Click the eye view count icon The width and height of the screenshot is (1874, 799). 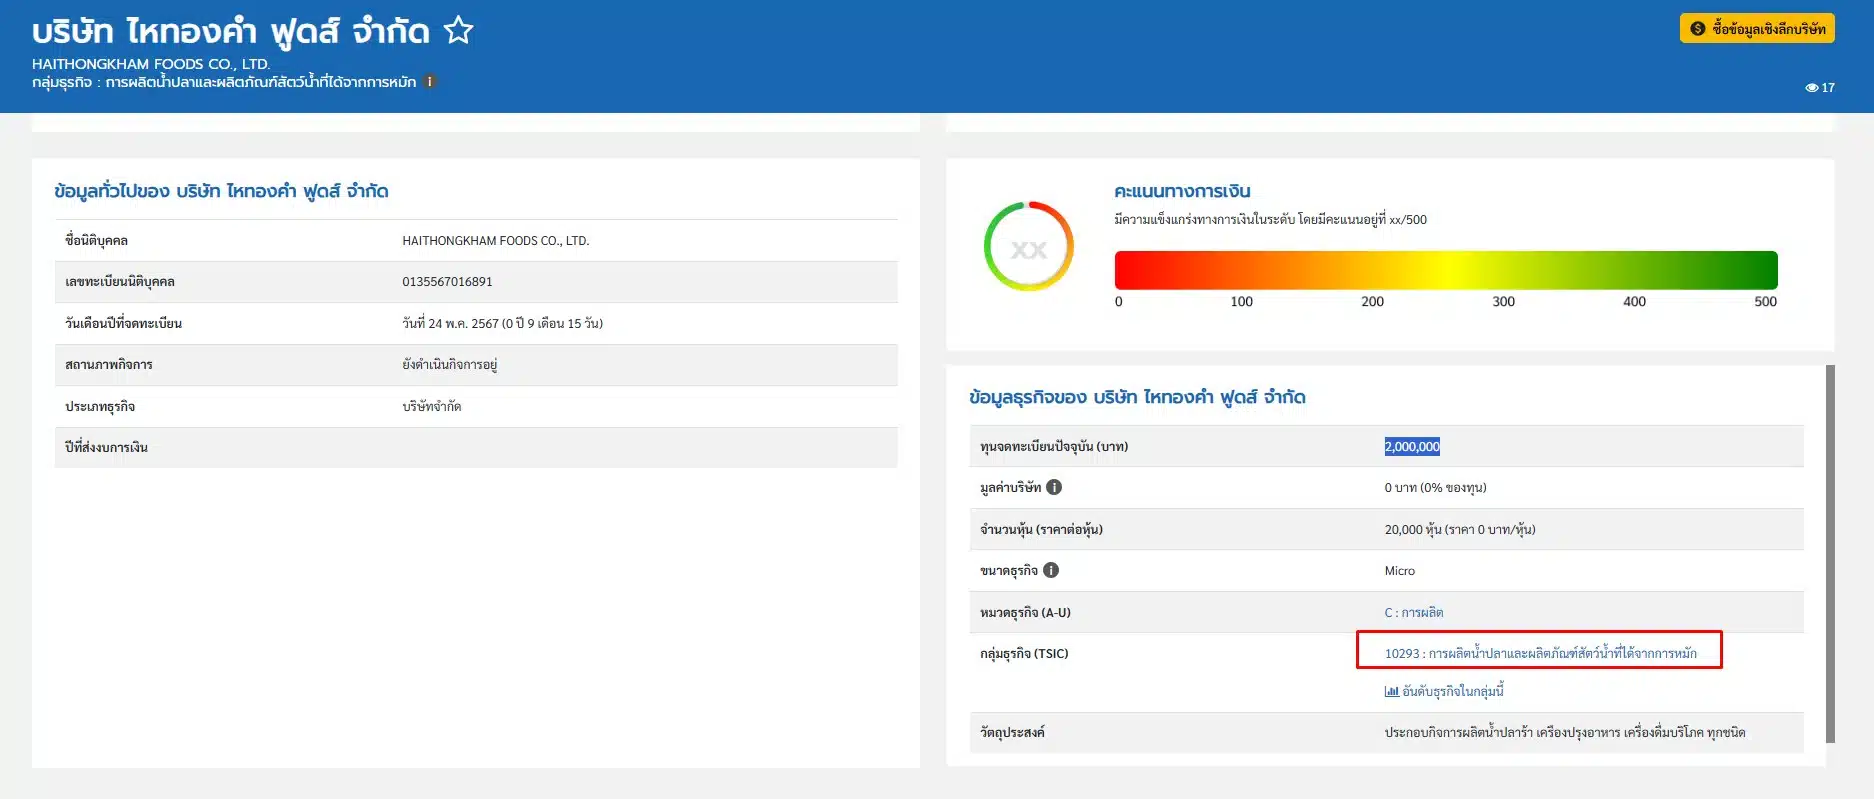[x=1811, y=88]
